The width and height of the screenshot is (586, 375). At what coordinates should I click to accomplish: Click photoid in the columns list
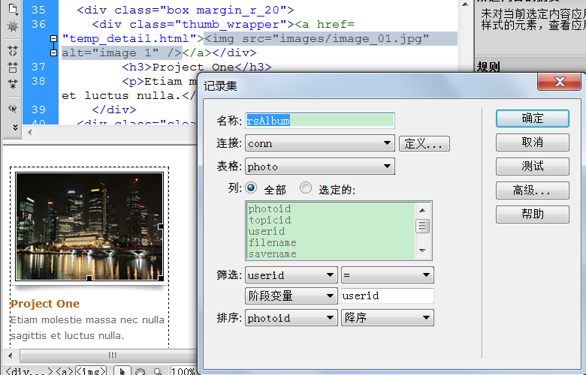269,209
